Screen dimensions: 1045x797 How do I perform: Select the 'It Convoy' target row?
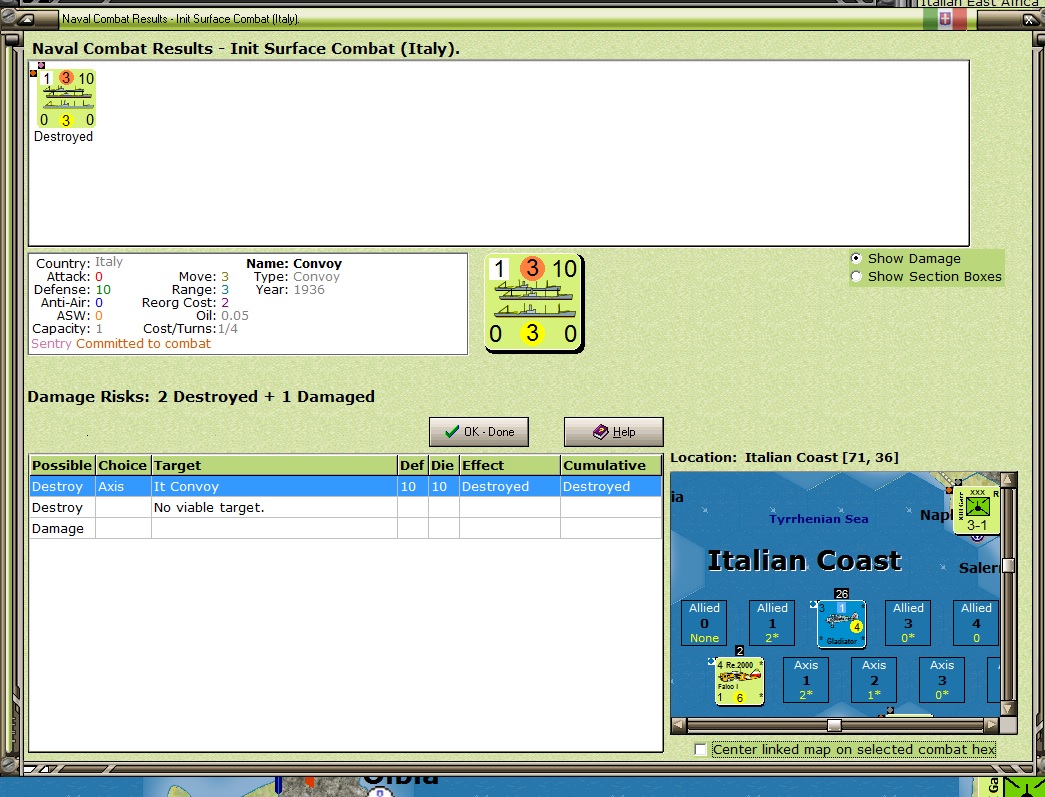345,486
